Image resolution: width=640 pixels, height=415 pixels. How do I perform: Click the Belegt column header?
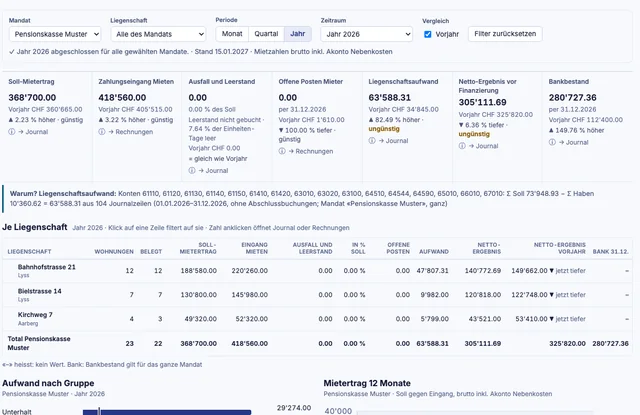(151, 252)
